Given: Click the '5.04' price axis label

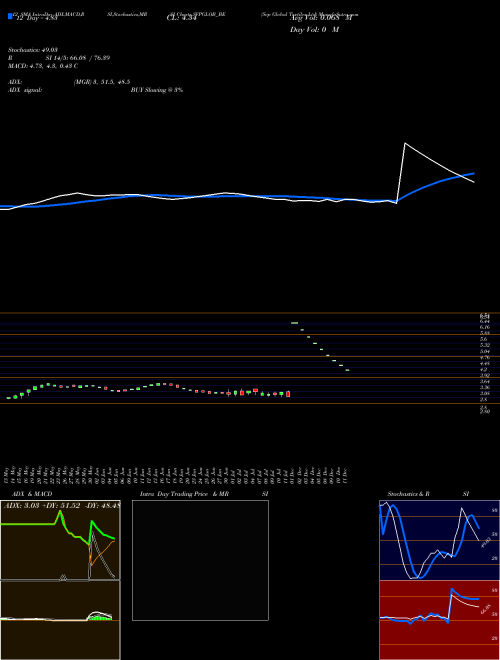Looking at the screenshot, I should [x=484, y=351].
